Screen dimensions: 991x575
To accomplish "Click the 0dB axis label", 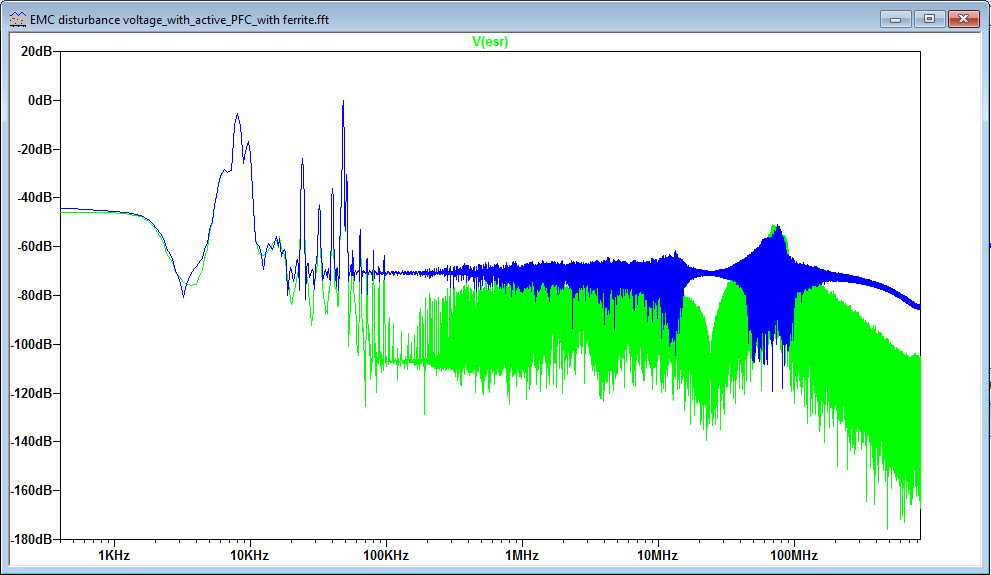I will pos(40,100).
